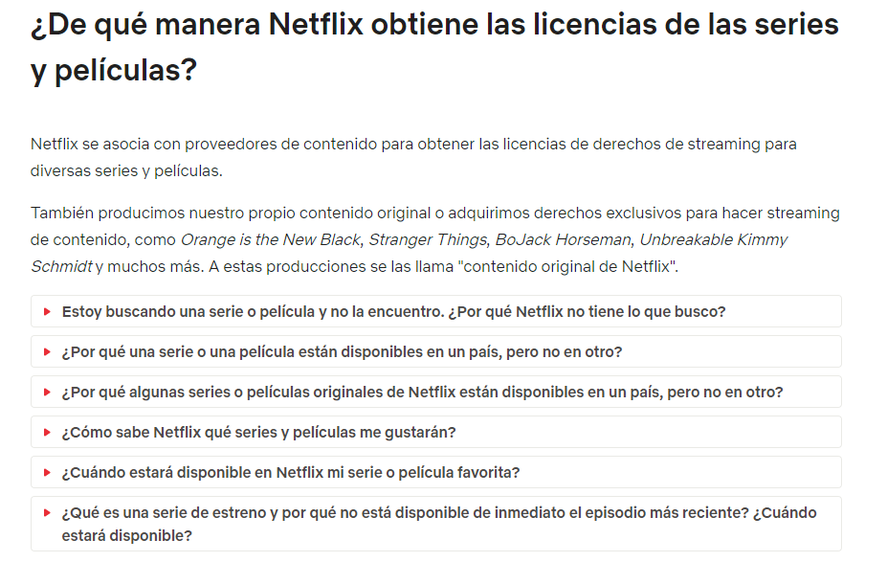Click the red triangle beside 'Estoy buscando una serie'
887x562 pixels.
tap(48, 311)
